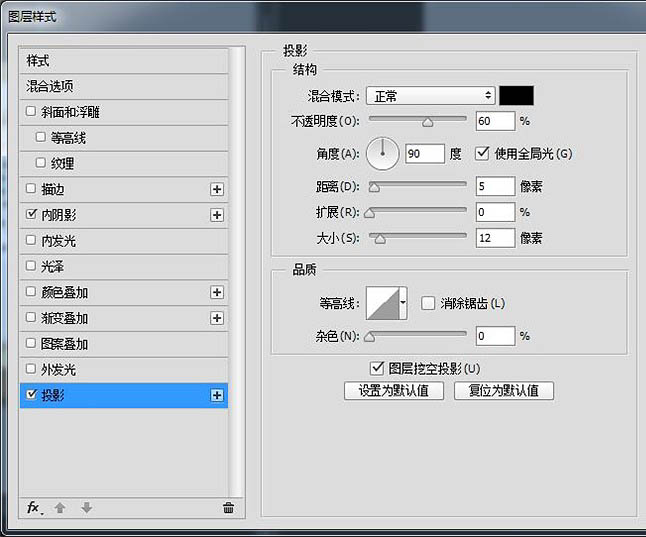Click the fx add style icon
The width and height of the screenshot is (646, 537).
click(33, 508)
